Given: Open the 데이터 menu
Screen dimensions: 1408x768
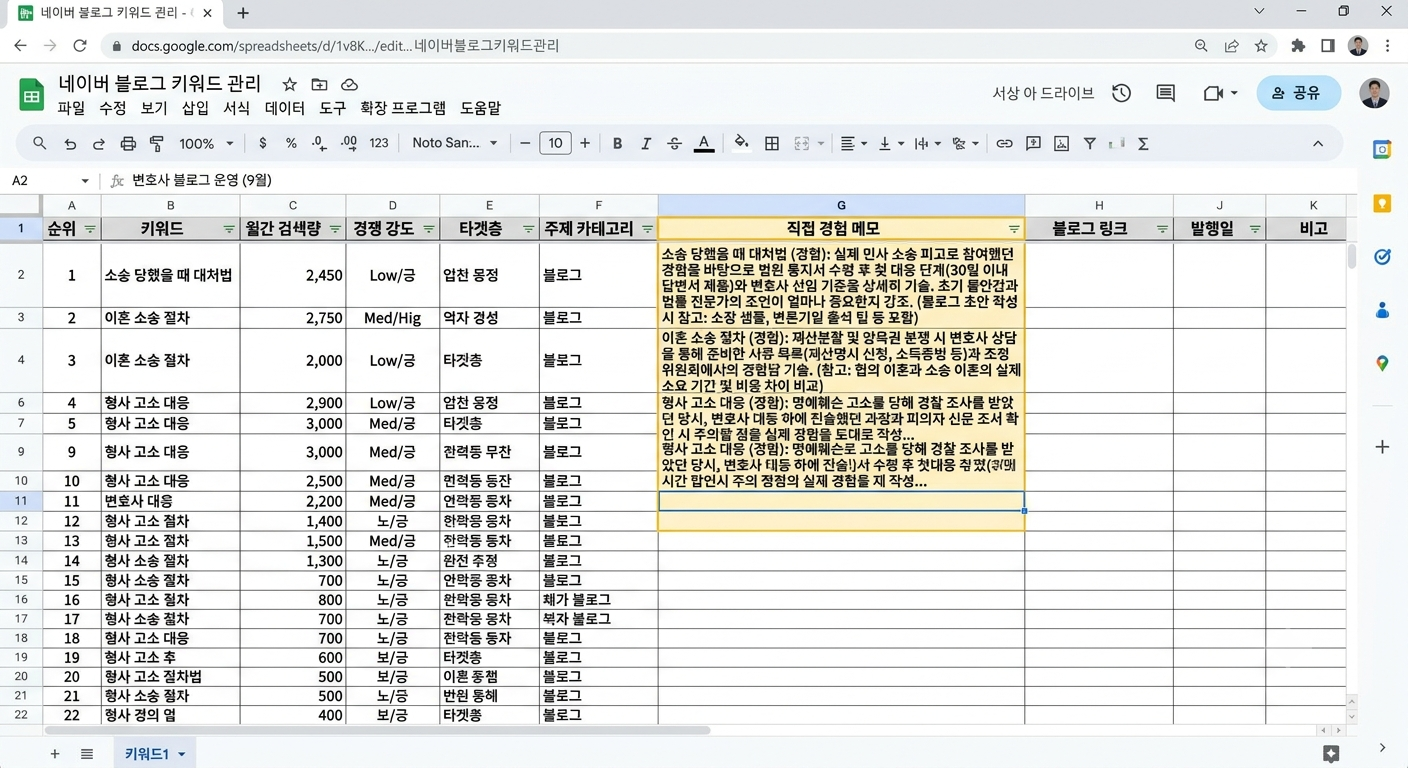Looking at the screenshot, I should (285, 108).
